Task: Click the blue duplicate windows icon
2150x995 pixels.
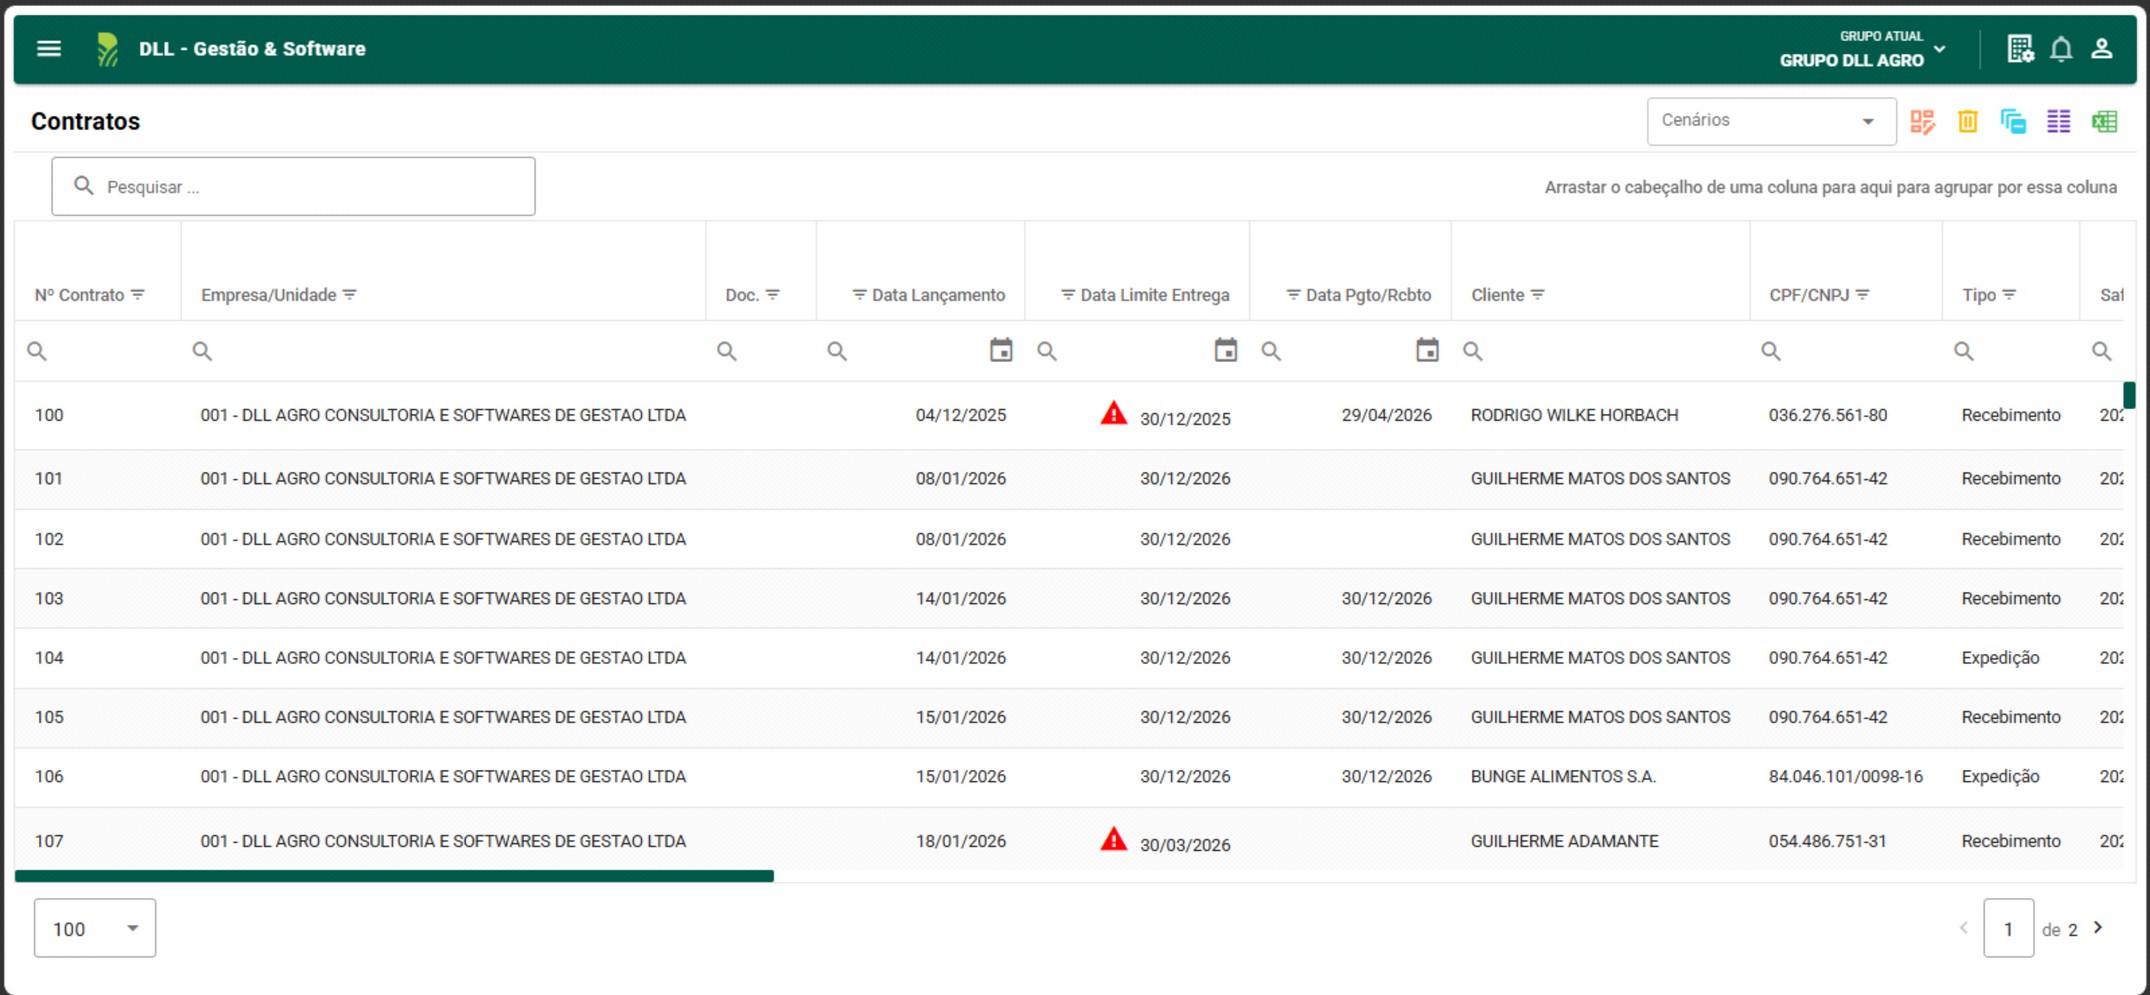Action: click(2013, 121)
